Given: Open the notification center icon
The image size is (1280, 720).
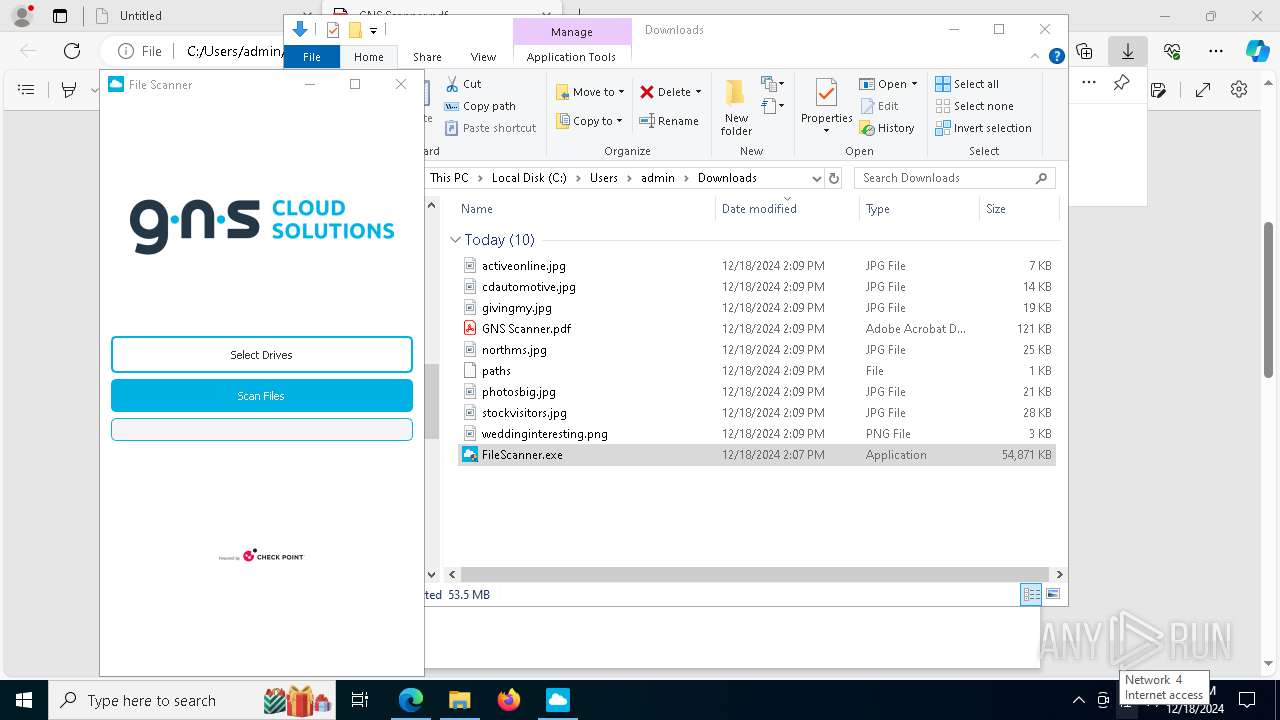Looking at the screenshot, I should pyautogui.click(x=1248, y=700).
